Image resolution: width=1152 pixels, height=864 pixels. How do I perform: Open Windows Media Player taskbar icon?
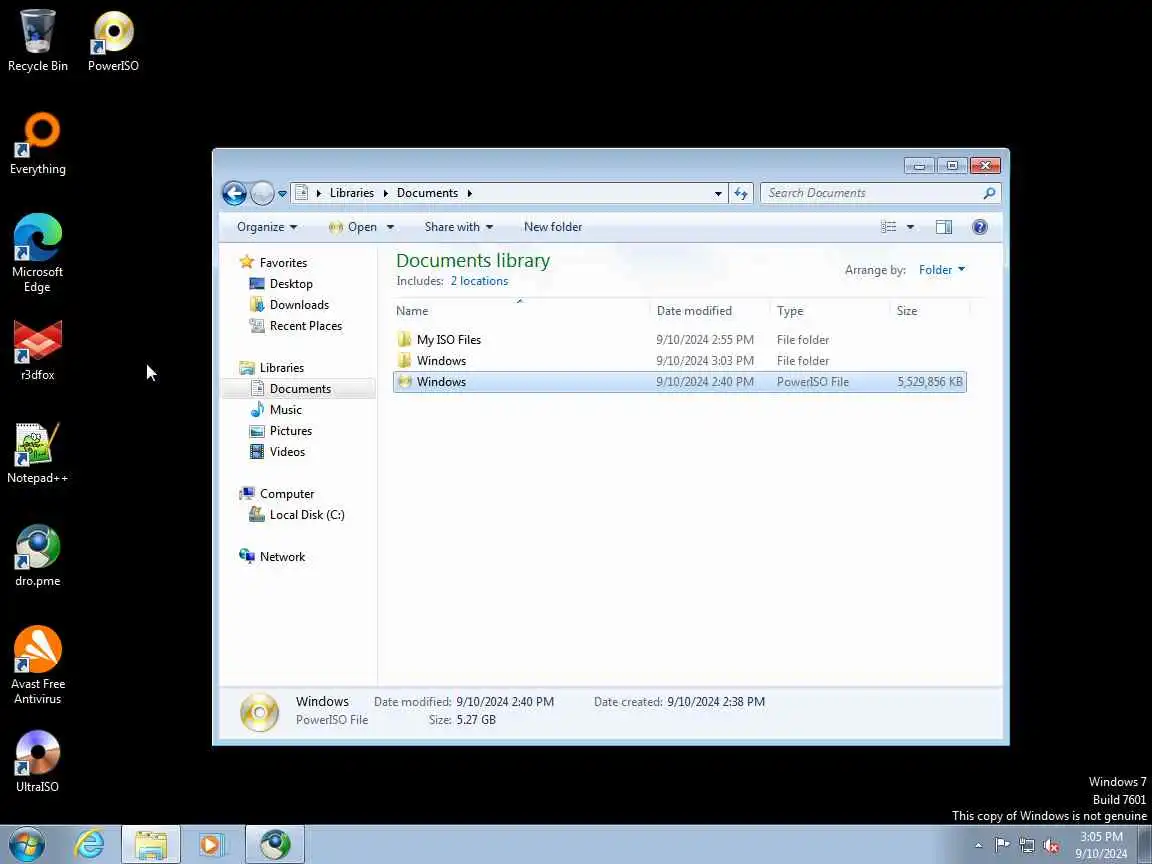(x=212, y=845)
